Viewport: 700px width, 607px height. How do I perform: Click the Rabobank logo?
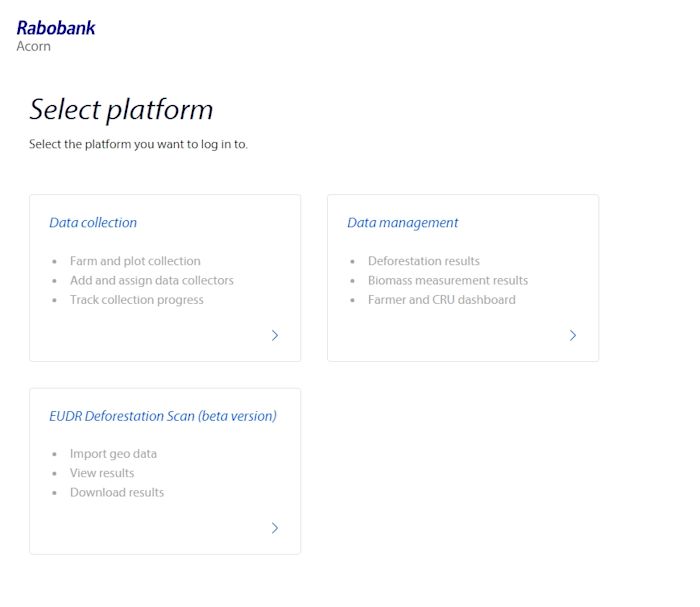pyautogui.click(x=56, y=28)
